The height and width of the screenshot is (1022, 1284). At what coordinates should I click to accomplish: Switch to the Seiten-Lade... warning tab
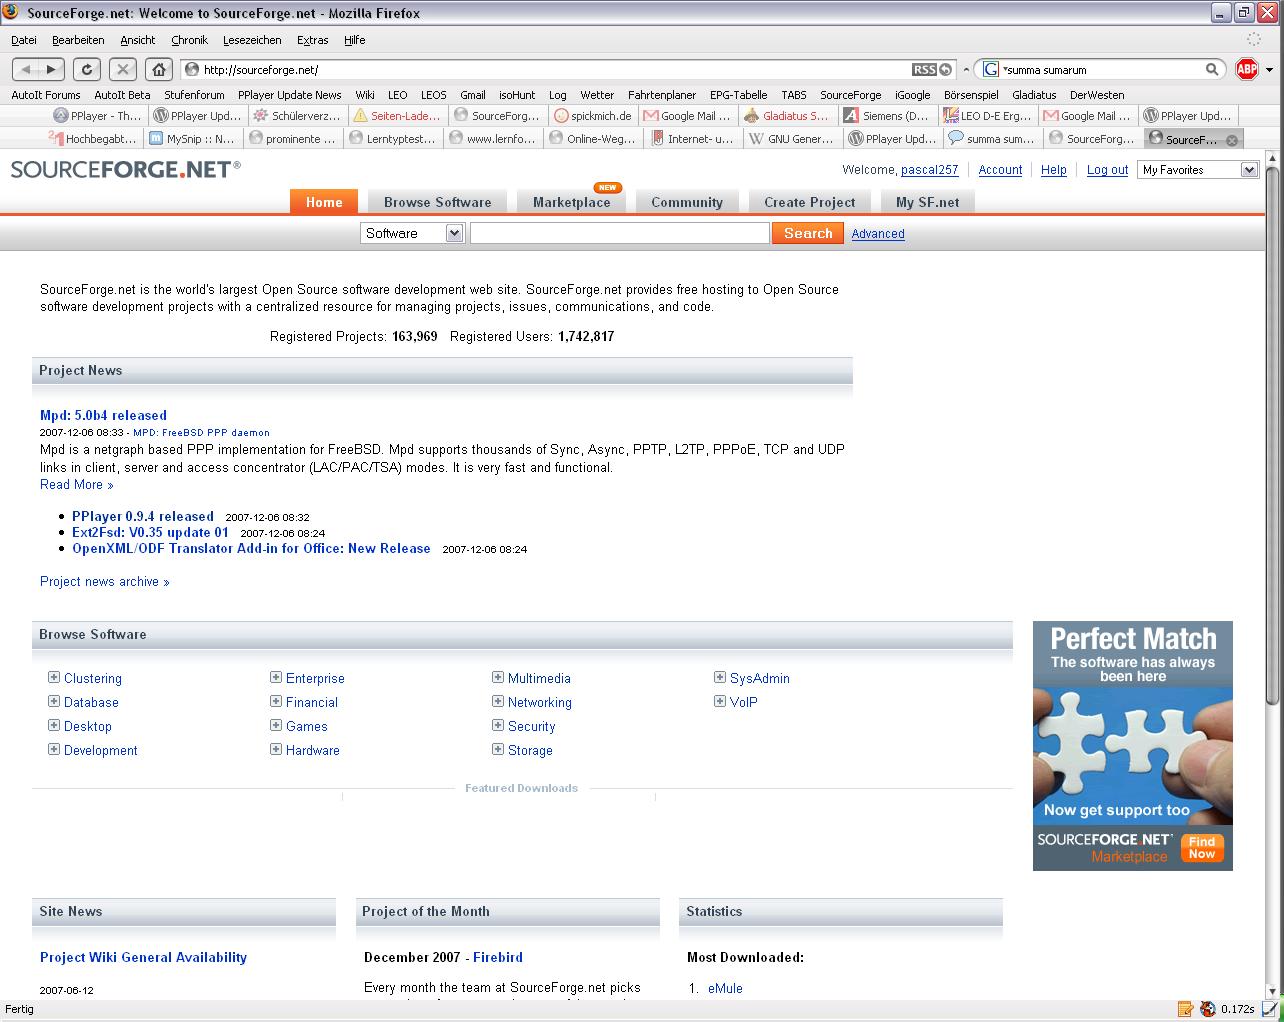(x=397, y=116)
